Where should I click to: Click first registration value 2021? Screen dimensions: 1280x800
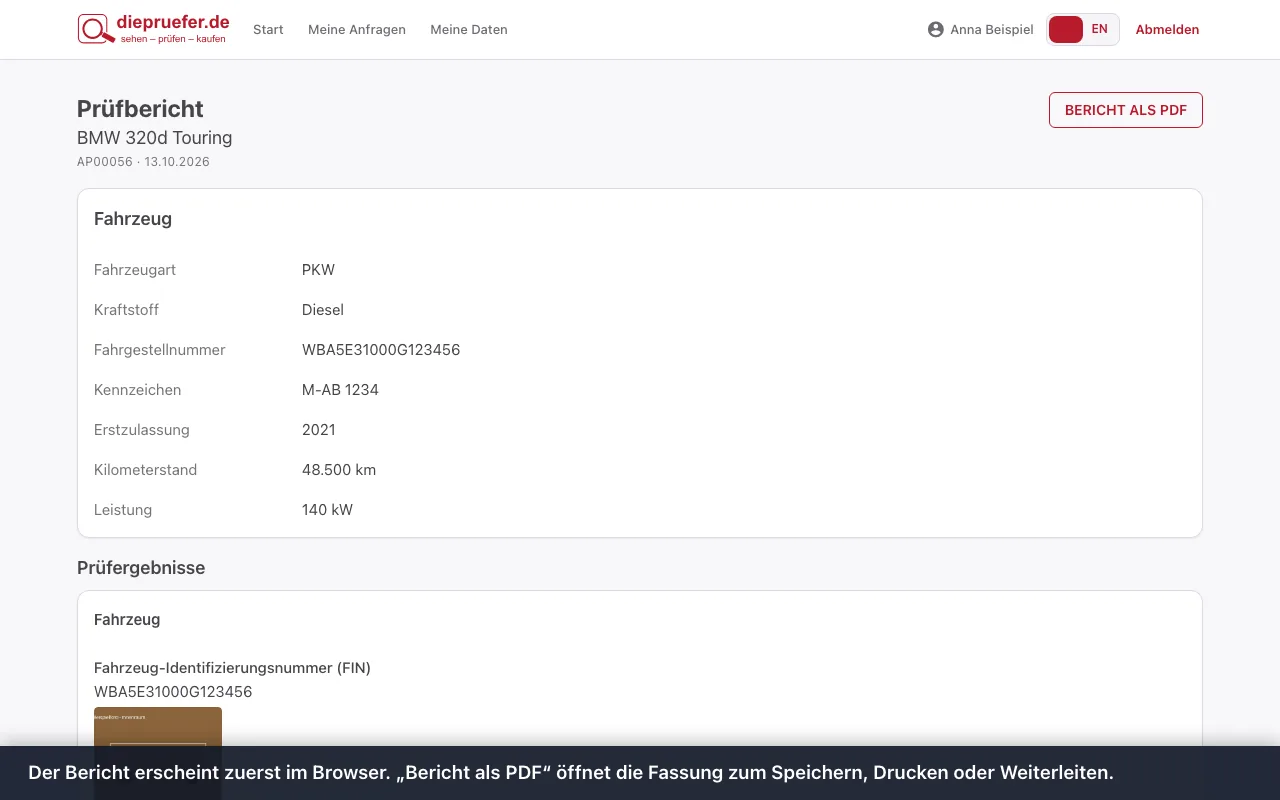tap(319, 430)
